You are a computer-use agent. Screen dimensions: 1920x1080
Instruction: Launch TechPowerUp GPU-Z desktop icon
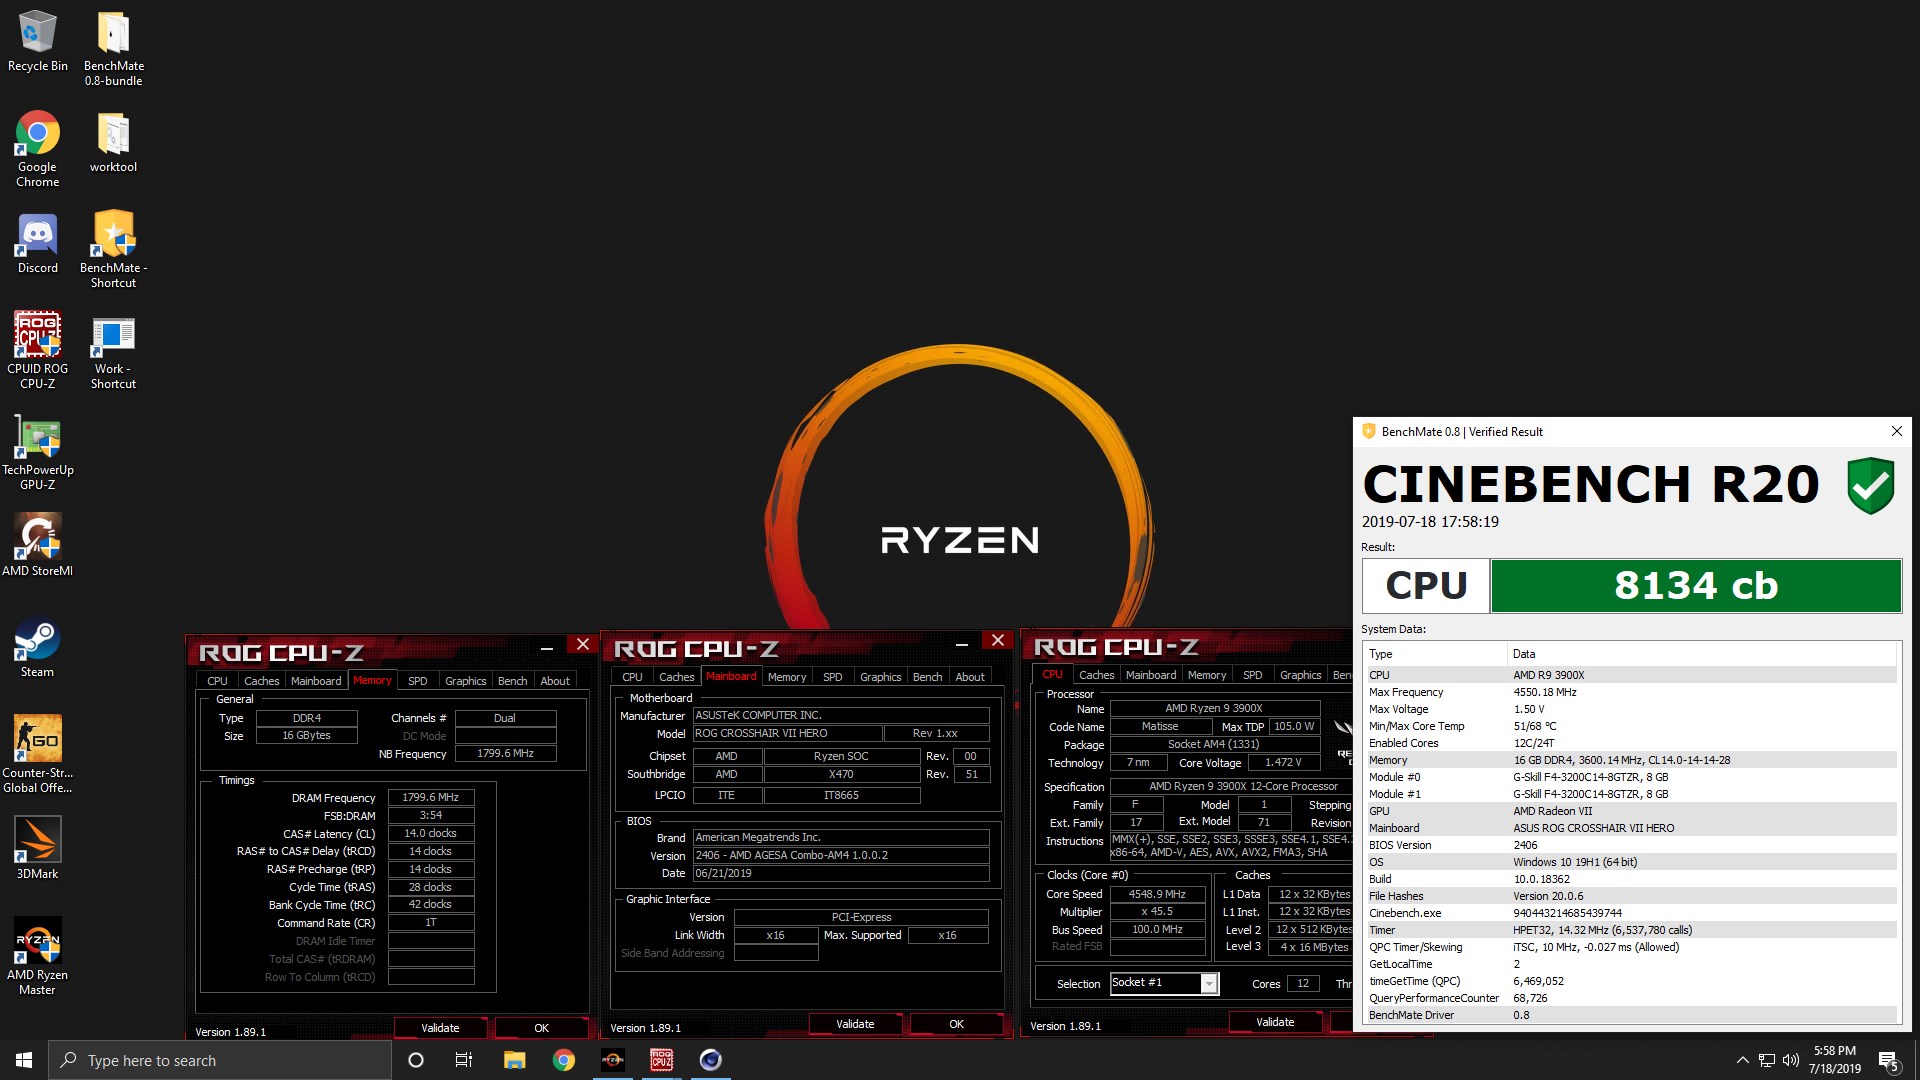[x=37, y=452]
